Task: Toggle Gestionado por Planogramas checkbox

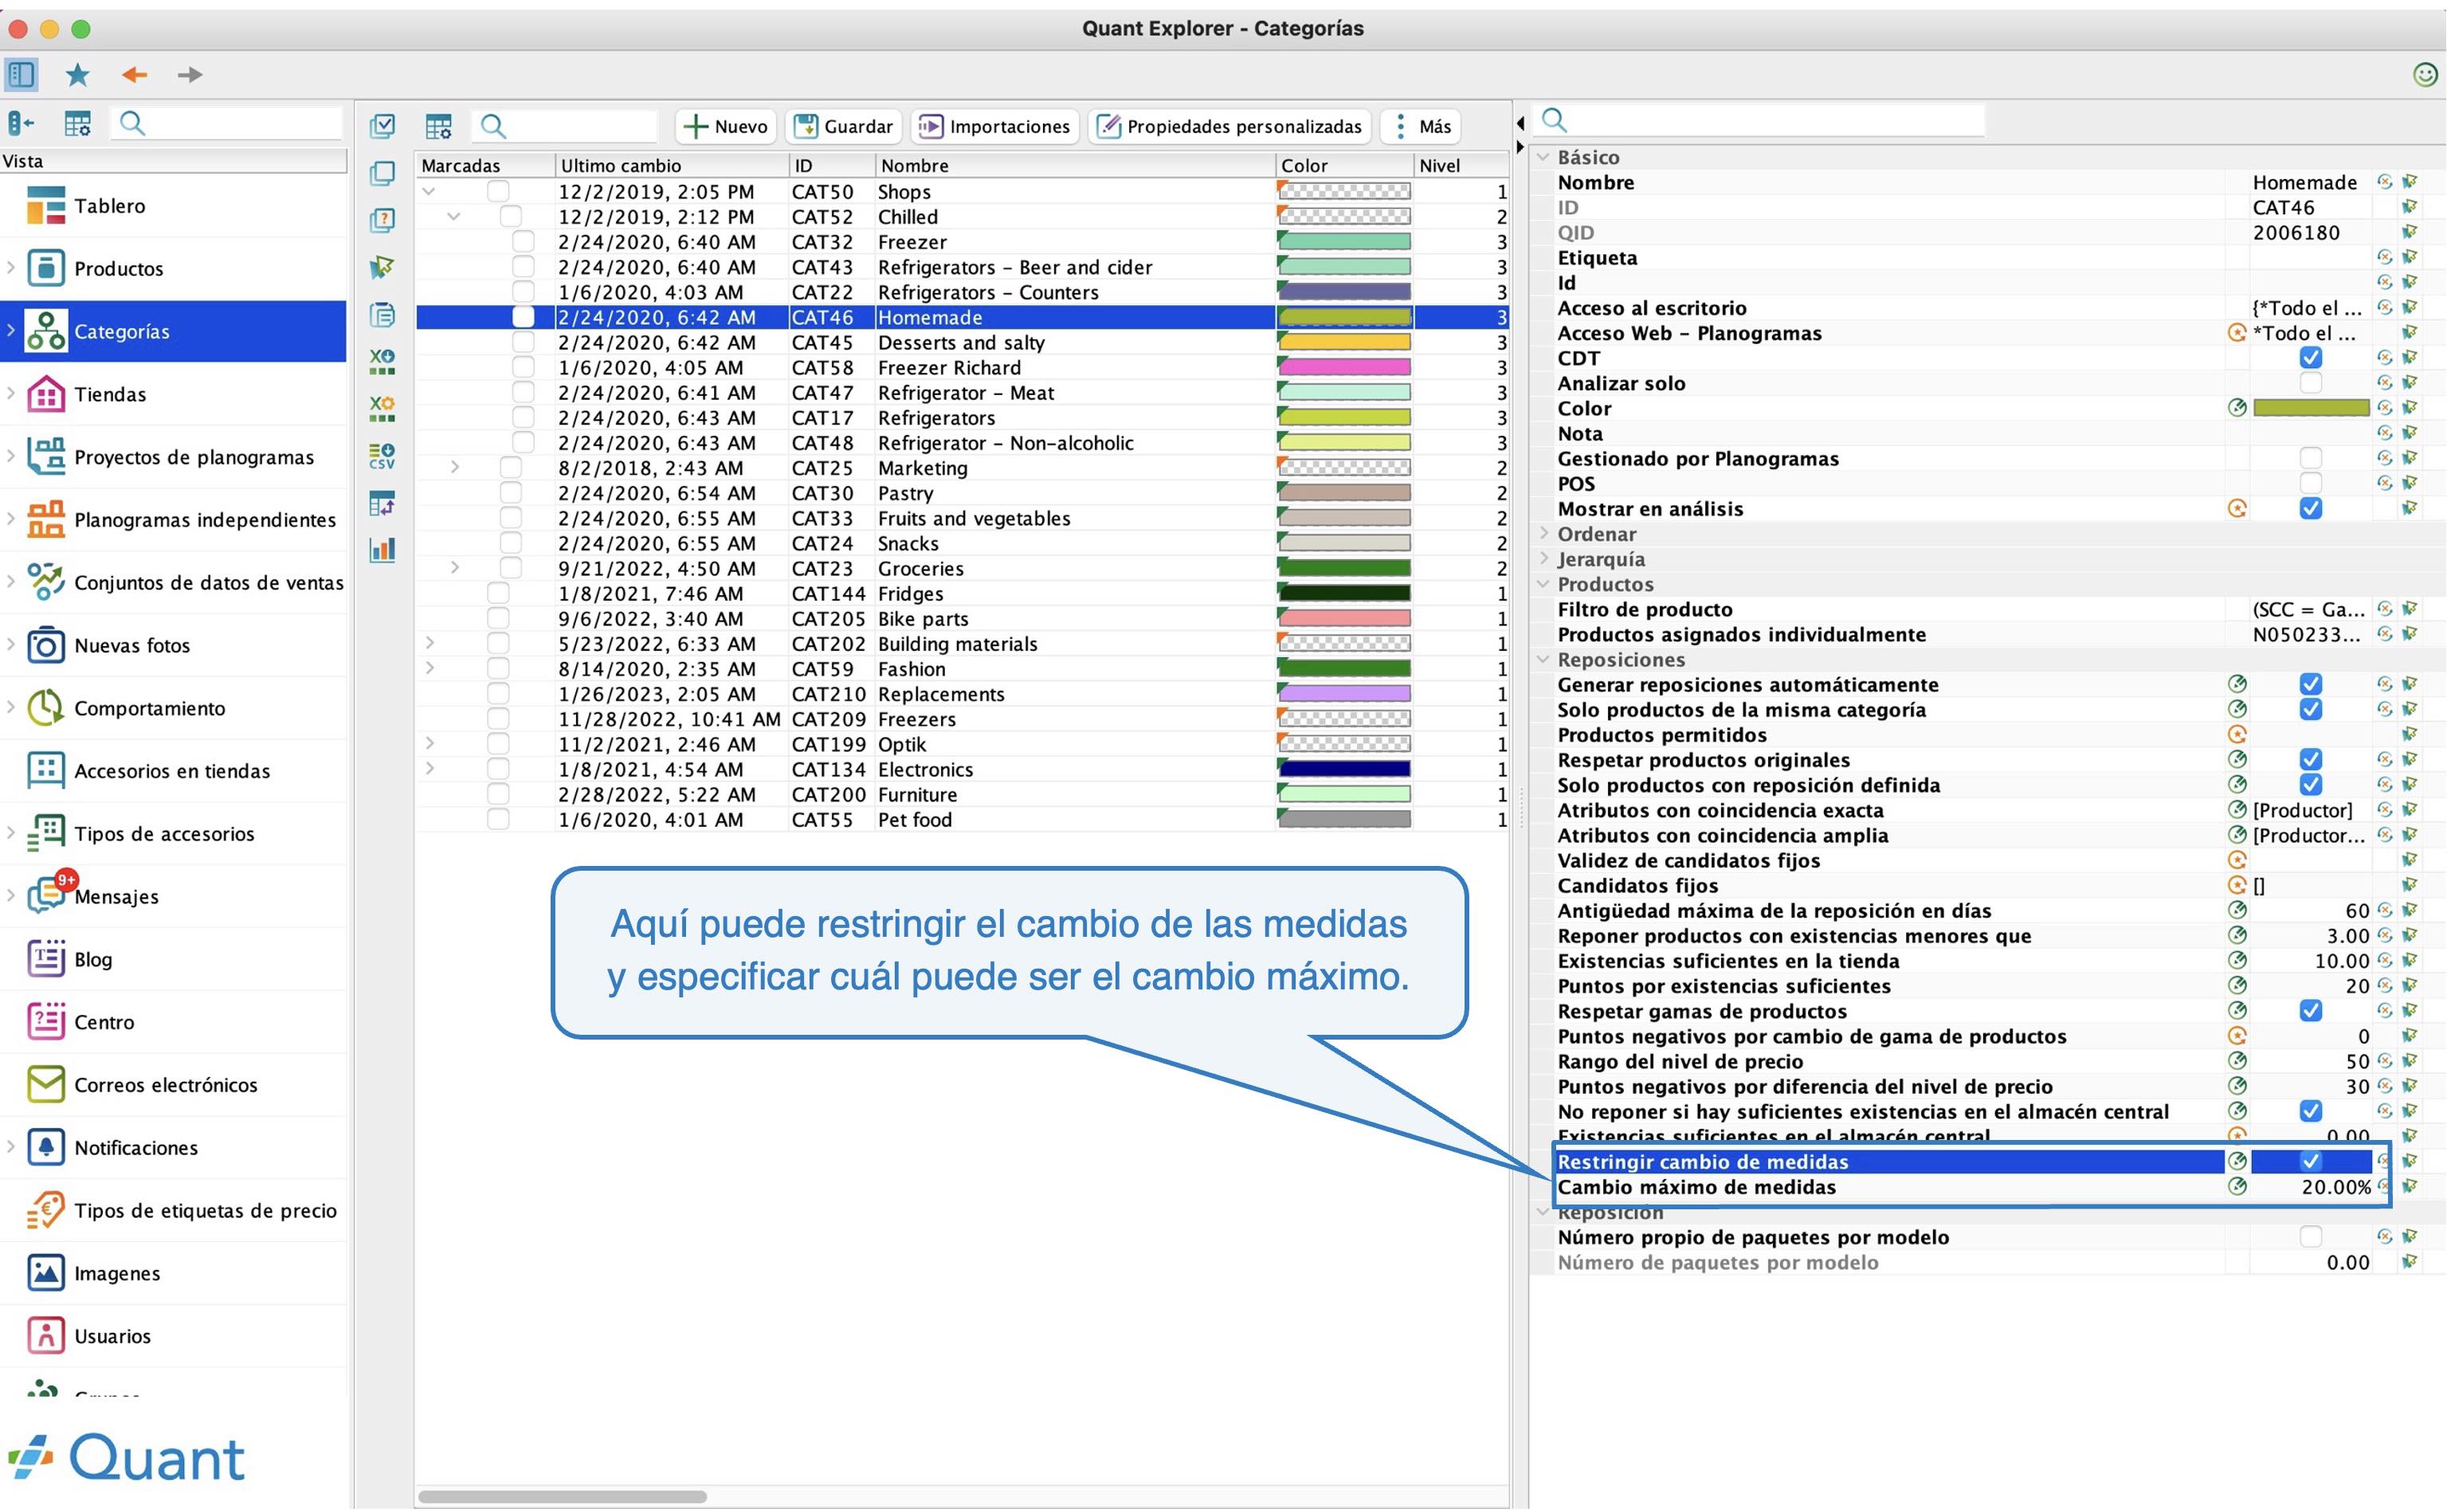Action: (2310, 458)
